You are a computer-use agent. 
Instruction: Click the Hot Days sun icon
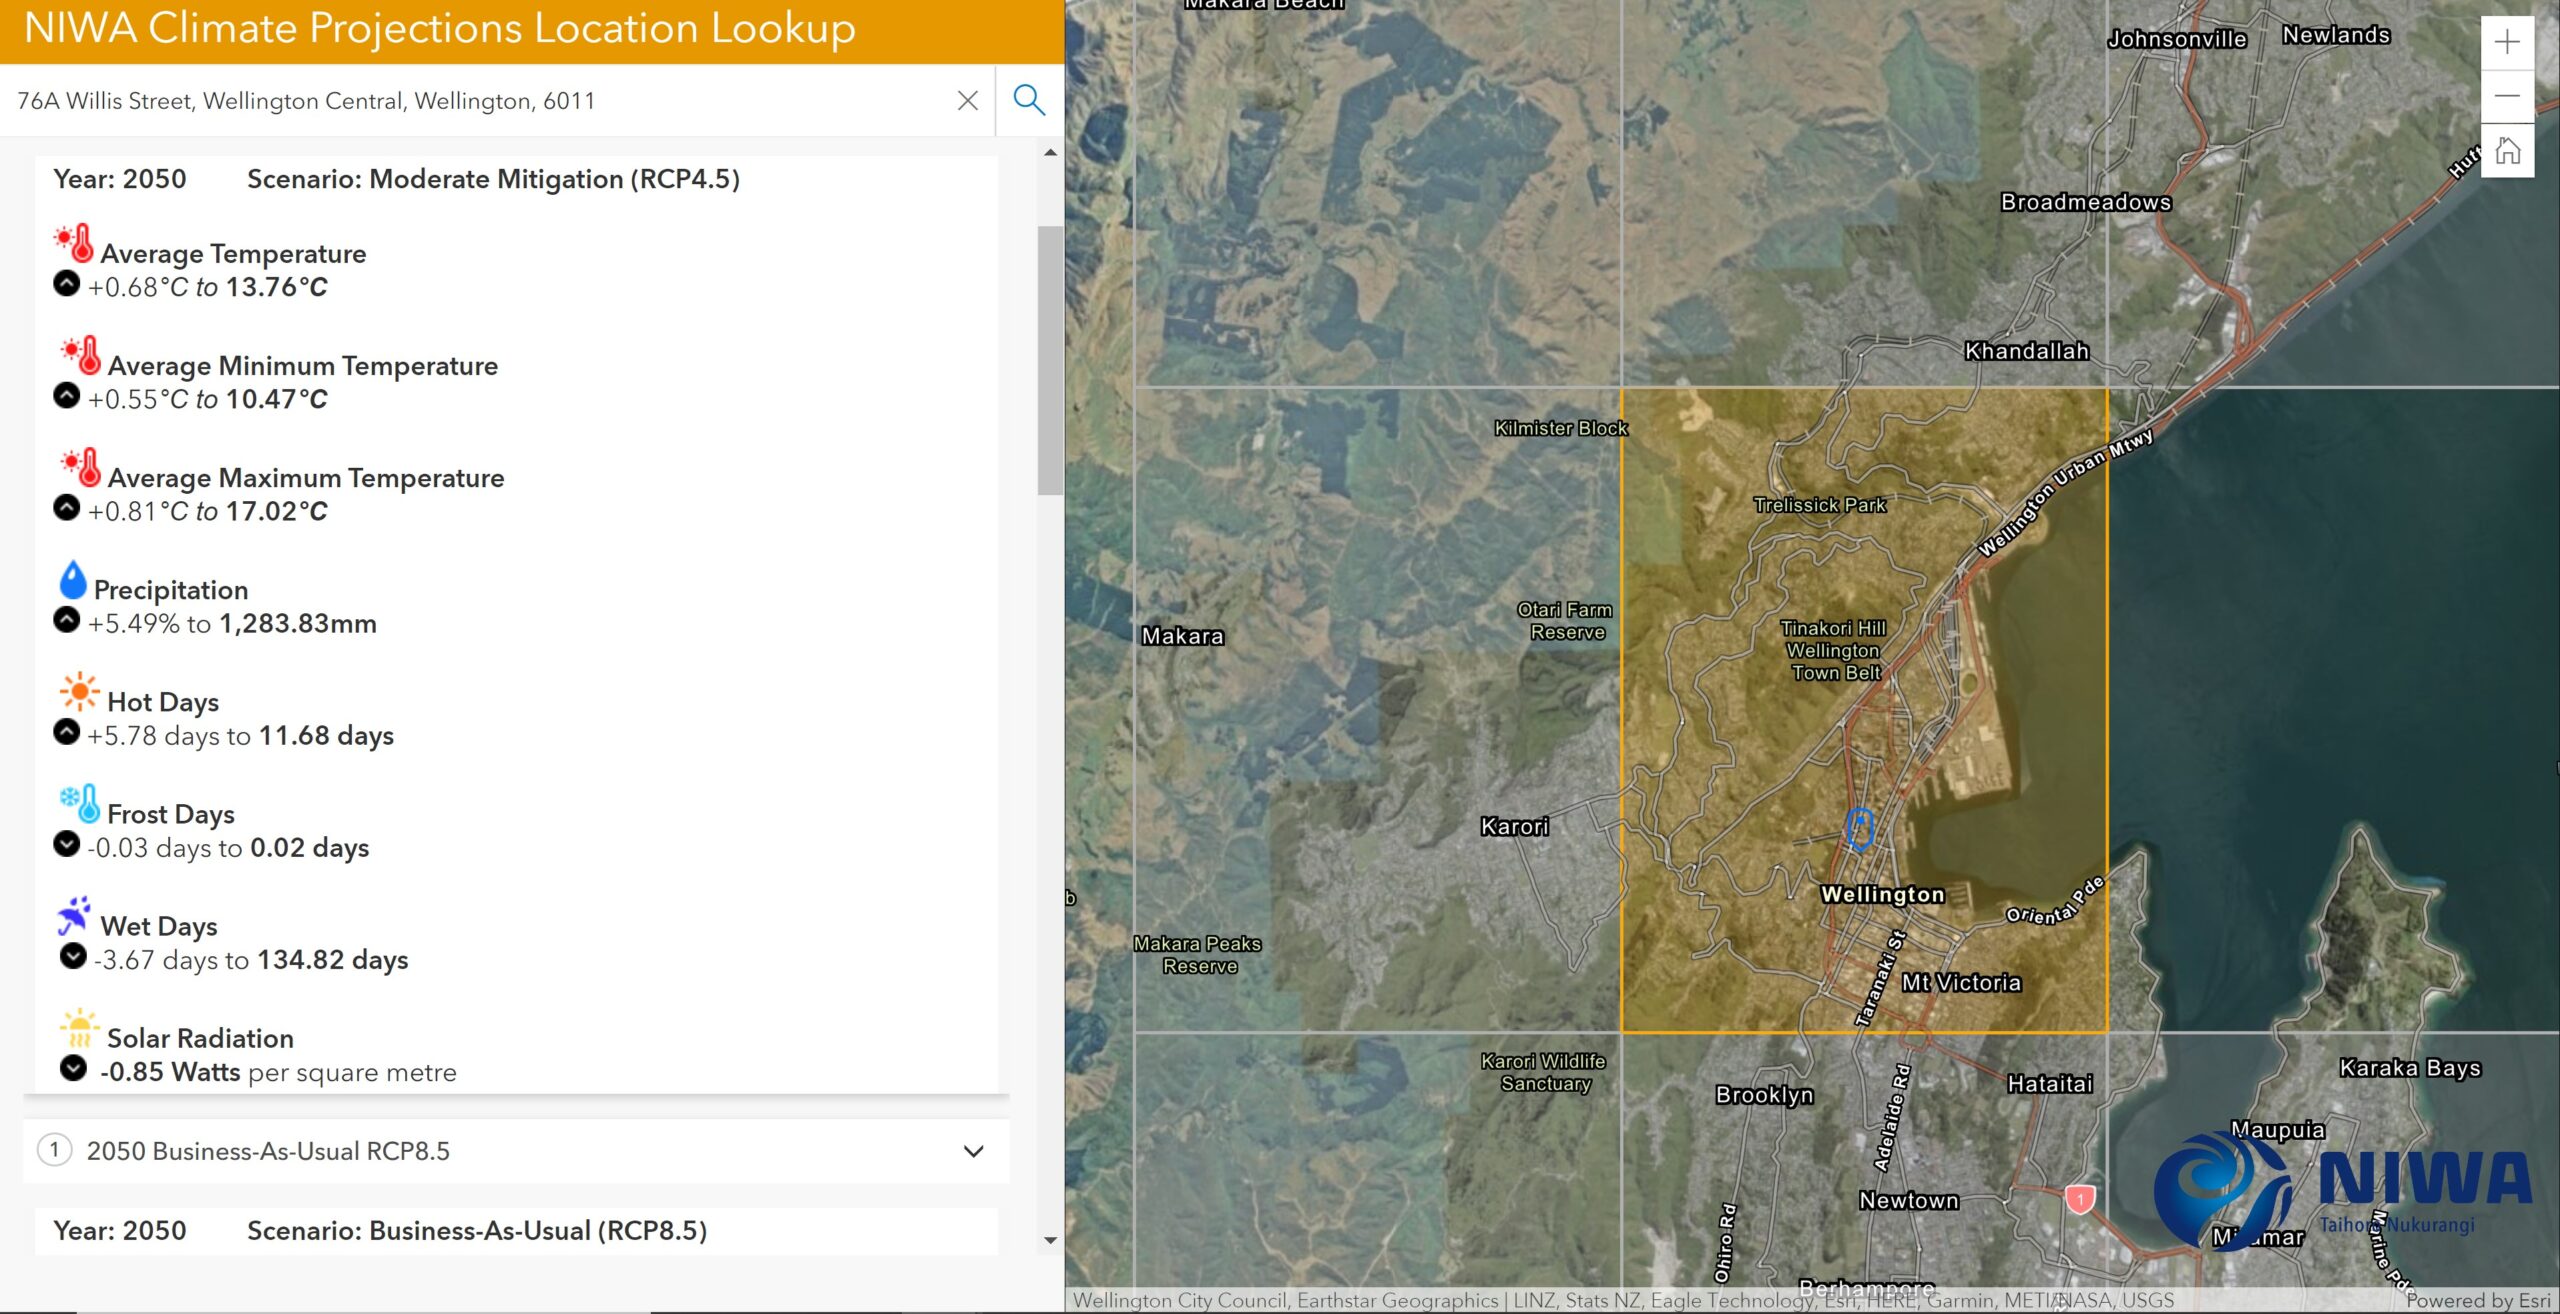(79, 692)
